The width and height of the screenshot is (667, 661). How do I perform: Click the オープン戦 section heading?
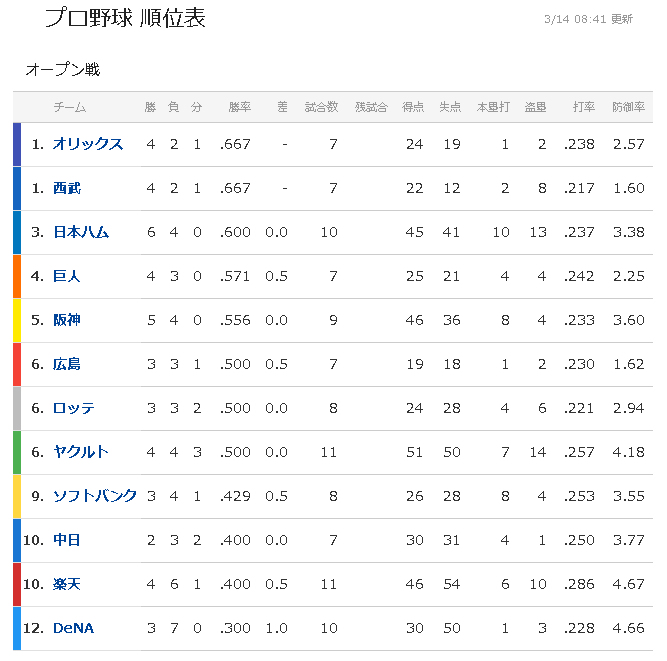click(x=63, y=69)
